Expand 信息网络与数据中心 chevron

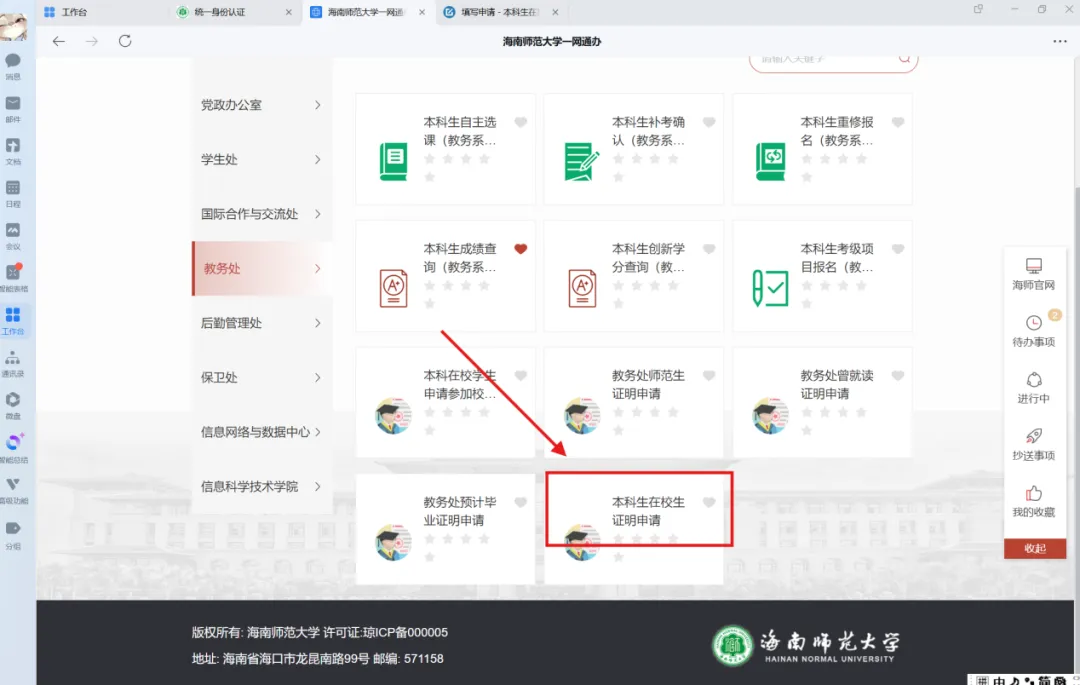318,432
